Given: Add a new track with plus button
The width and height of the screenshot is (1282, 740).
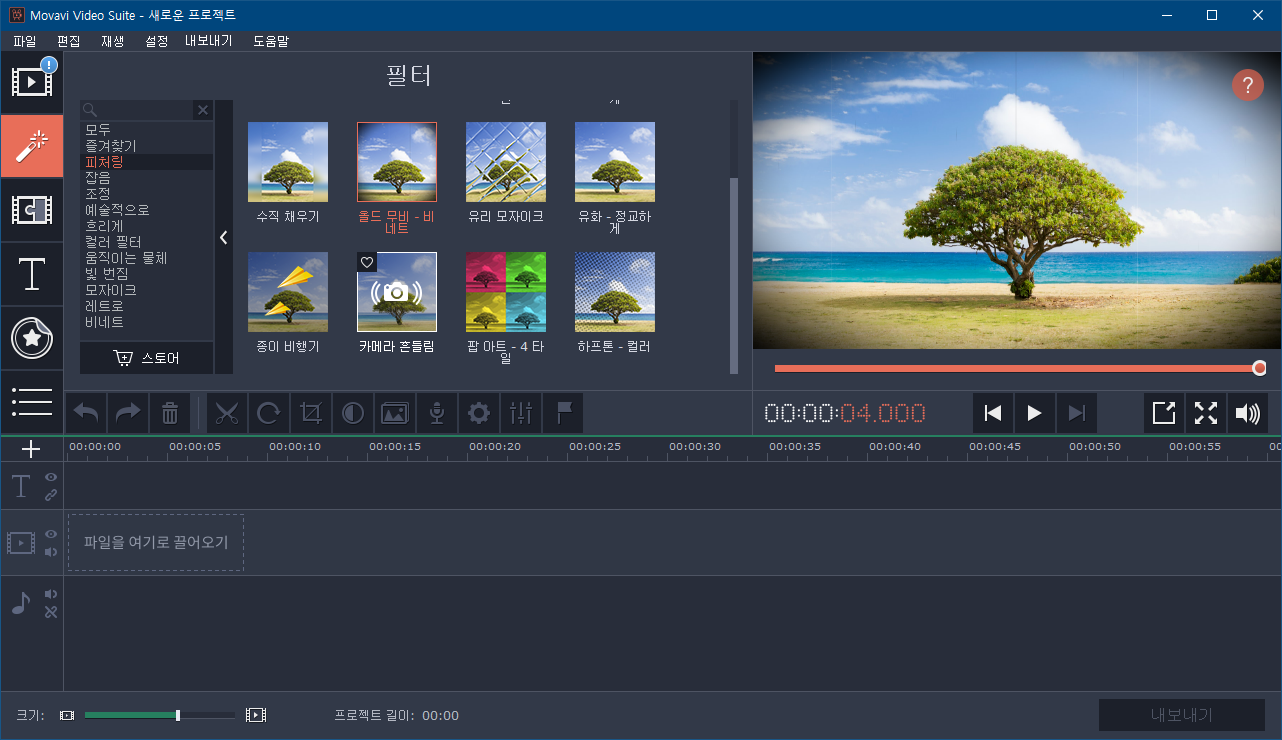Looking at the screenshot, I should coord(31,449).
